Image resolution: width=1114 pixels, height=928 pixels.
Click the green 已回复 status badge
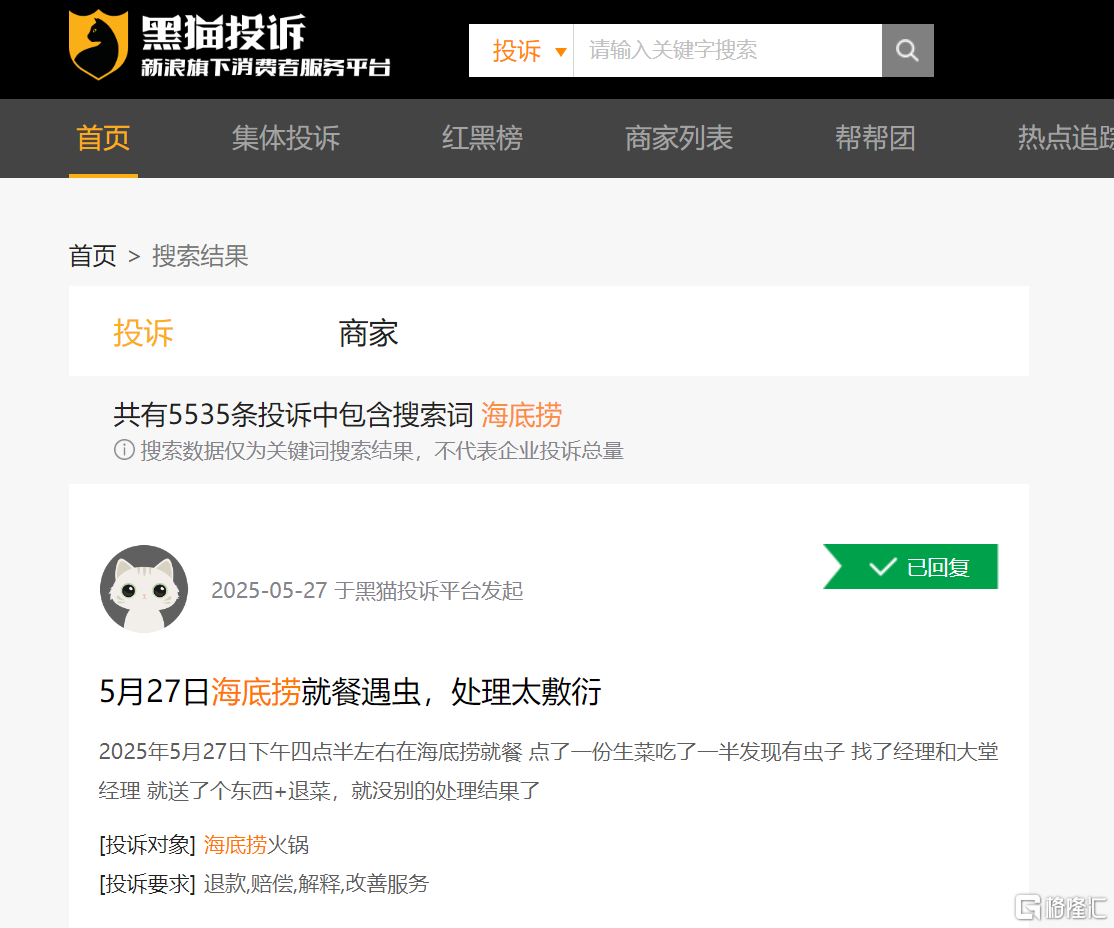(910, 566)
